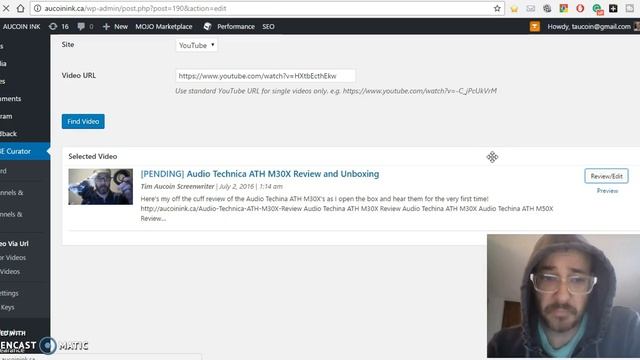
Task: Click the Use standard YouTube URL hint text
Action: [336, 91]
